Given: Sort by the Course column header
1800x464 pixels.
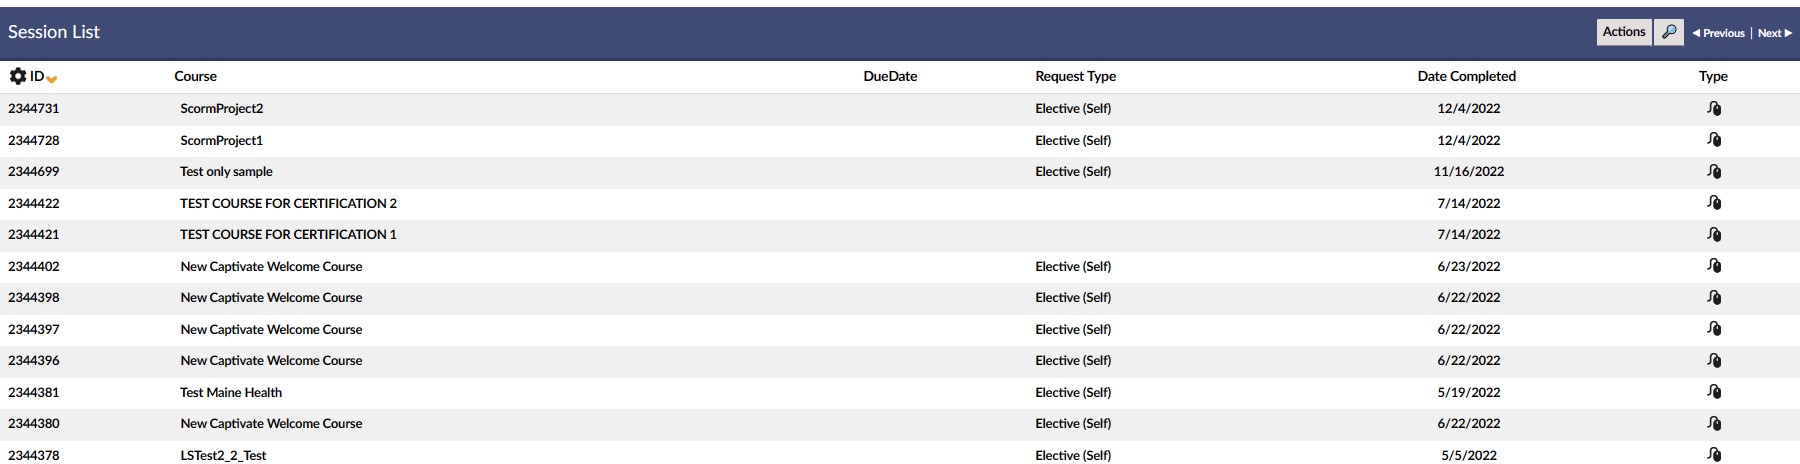Looking at the screenshot, I should click(195, 76).
